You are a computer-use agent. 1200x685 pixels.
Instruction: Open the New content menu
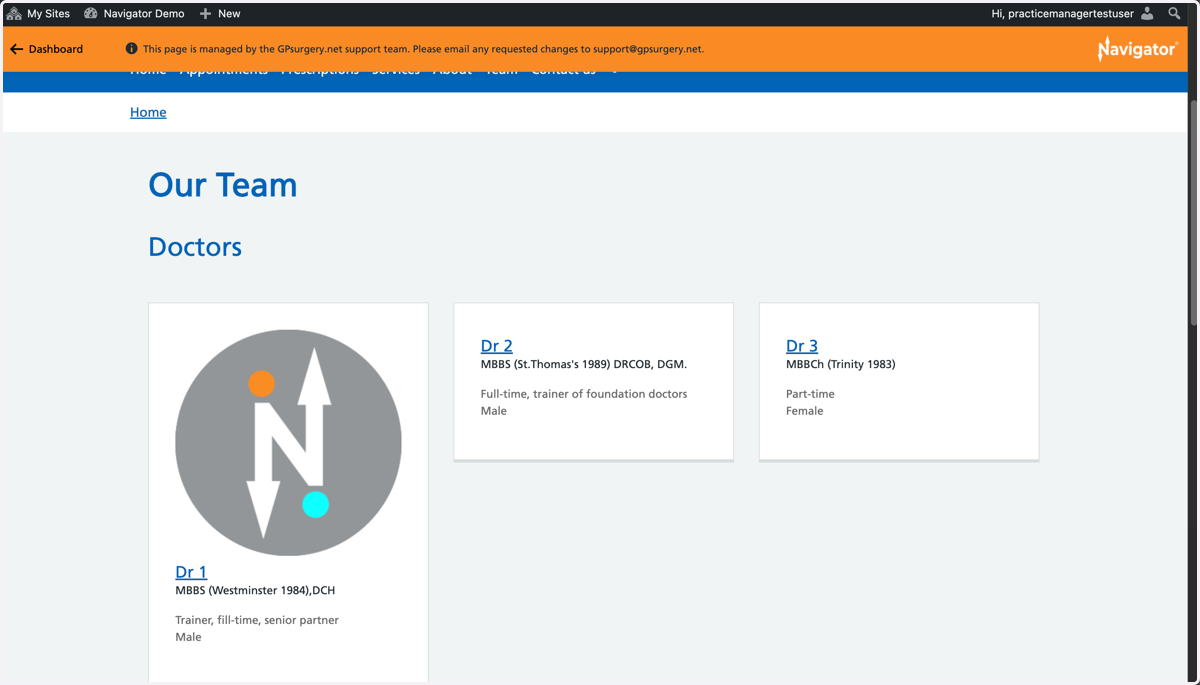(220, 14)
